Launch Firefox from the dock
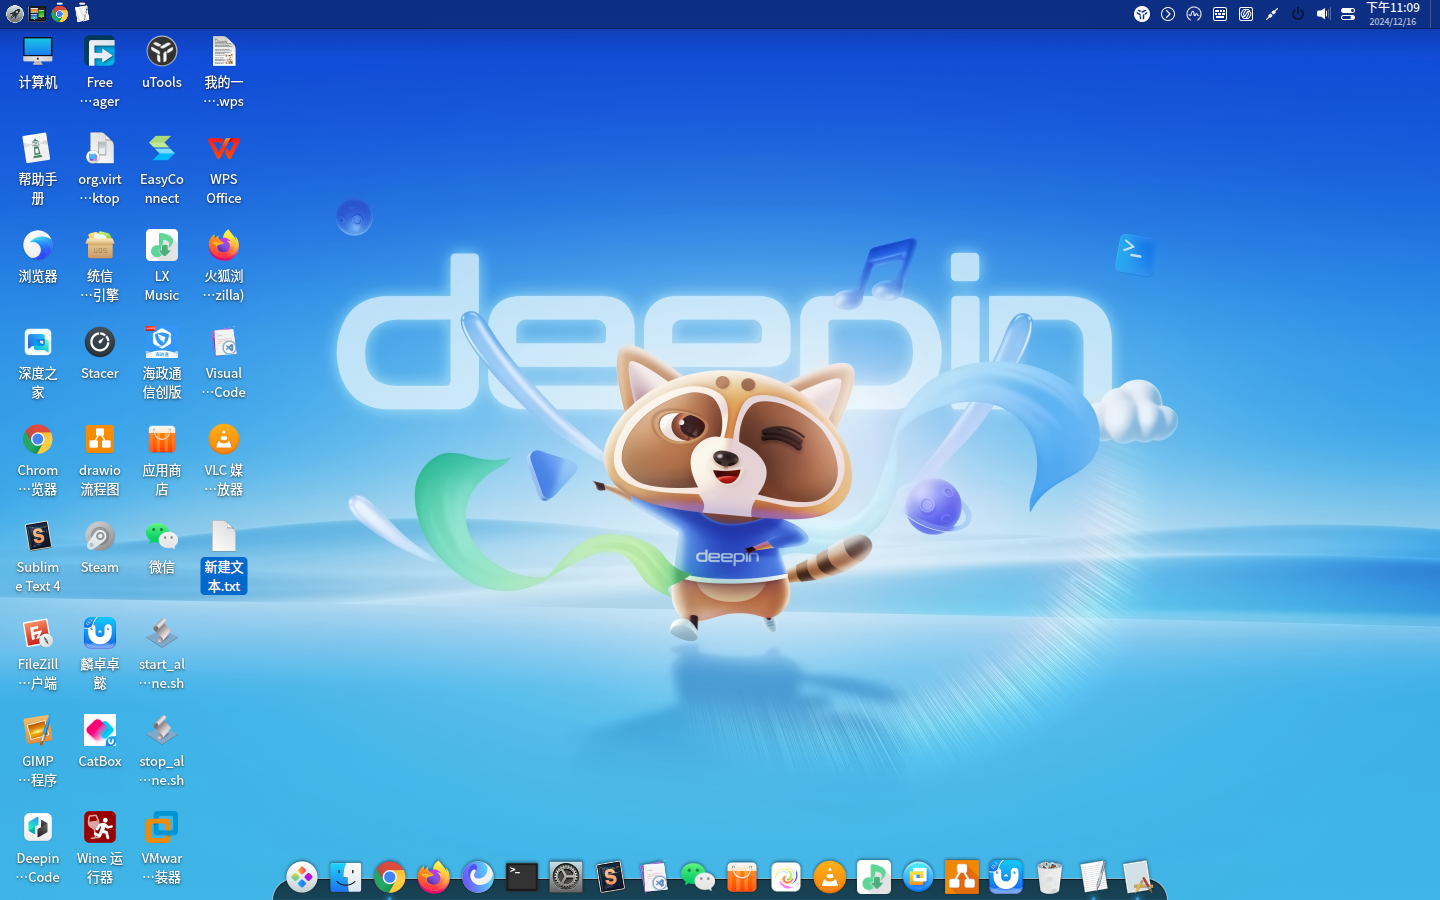Image resolution: width=1440 pixels, height=900 pixels. point(434,877)
